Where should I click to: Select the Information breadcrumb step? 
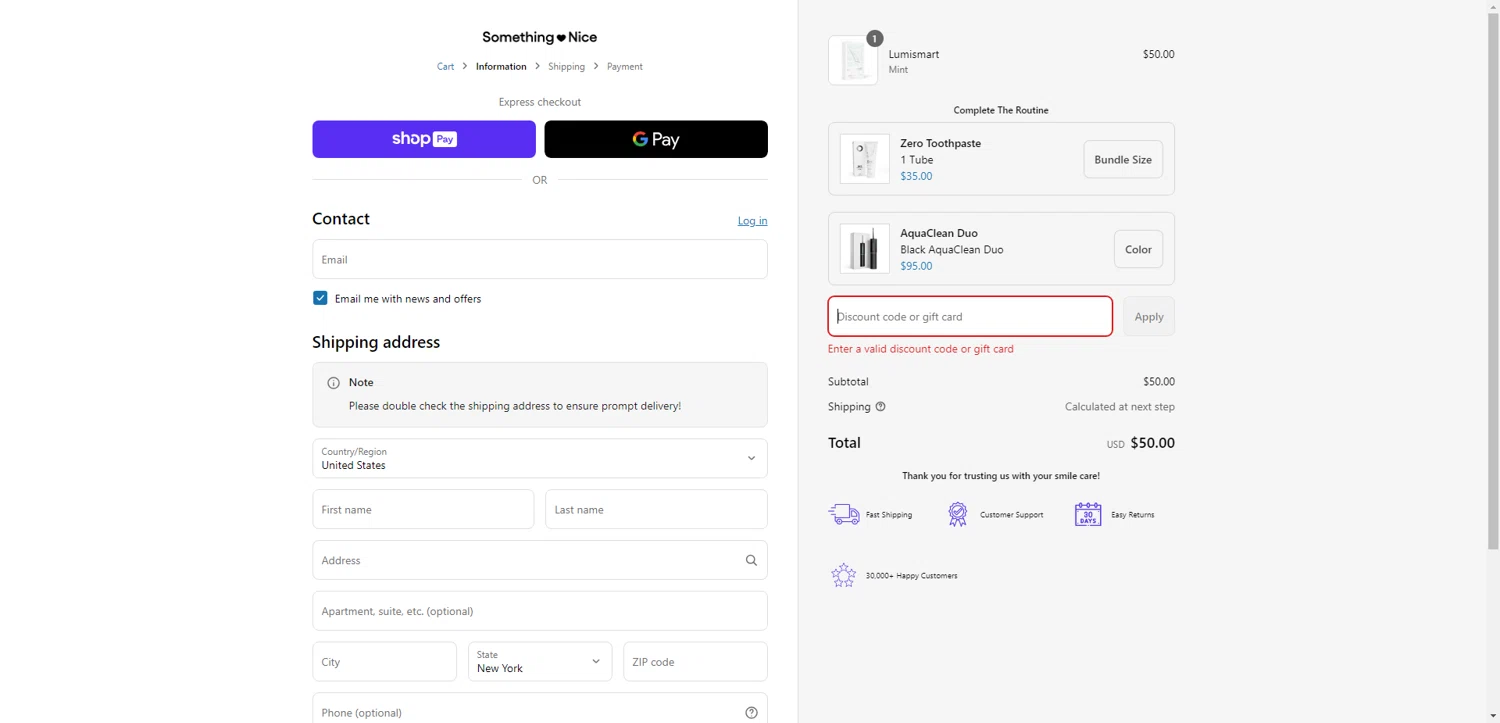501,67
